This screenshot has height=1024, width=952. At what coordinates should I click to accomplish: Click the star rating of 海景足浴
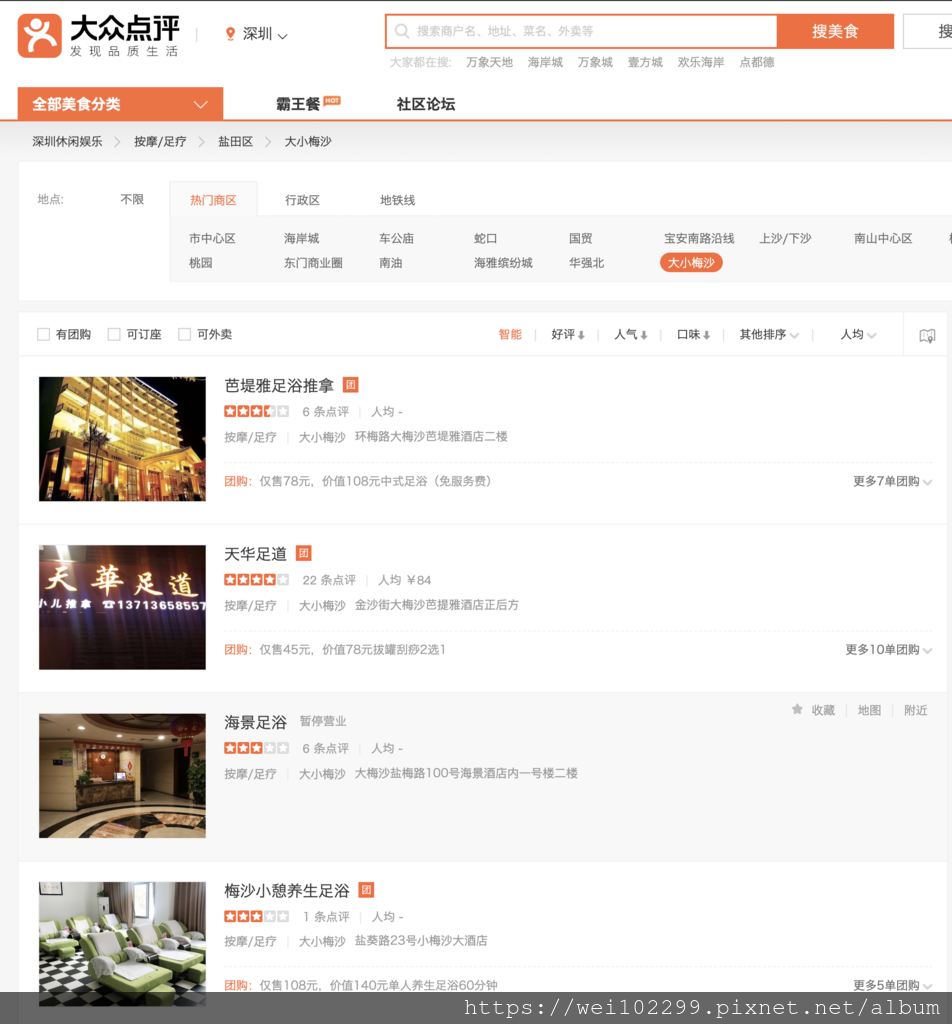coord(257,748)
